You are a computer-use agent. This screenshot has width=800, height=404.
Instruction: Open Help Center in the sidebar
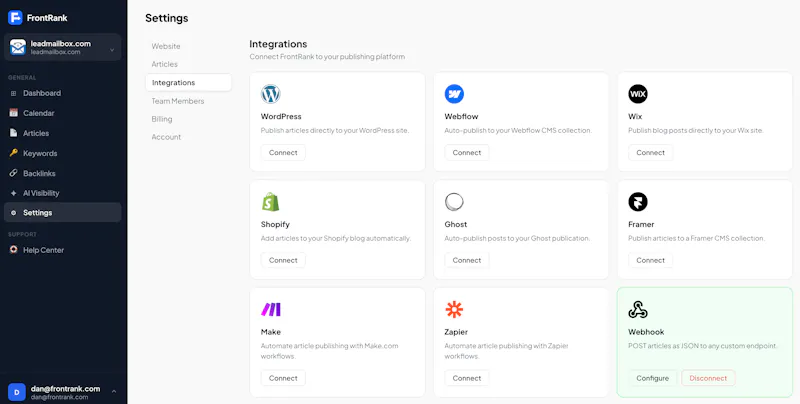tap(62, 250)
